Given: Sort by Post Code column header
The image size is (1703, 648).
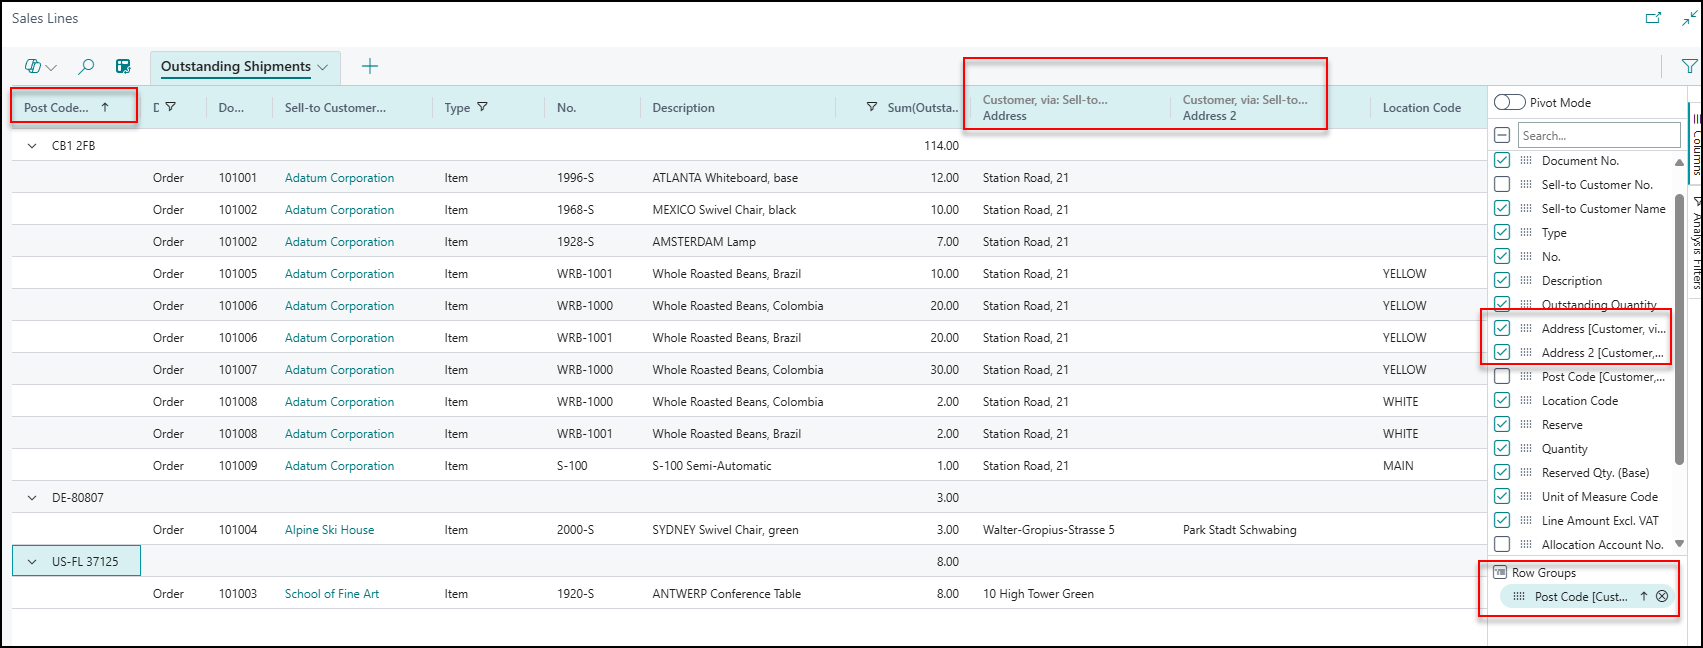Looking at the screenshot, I should tap(66, 107).
